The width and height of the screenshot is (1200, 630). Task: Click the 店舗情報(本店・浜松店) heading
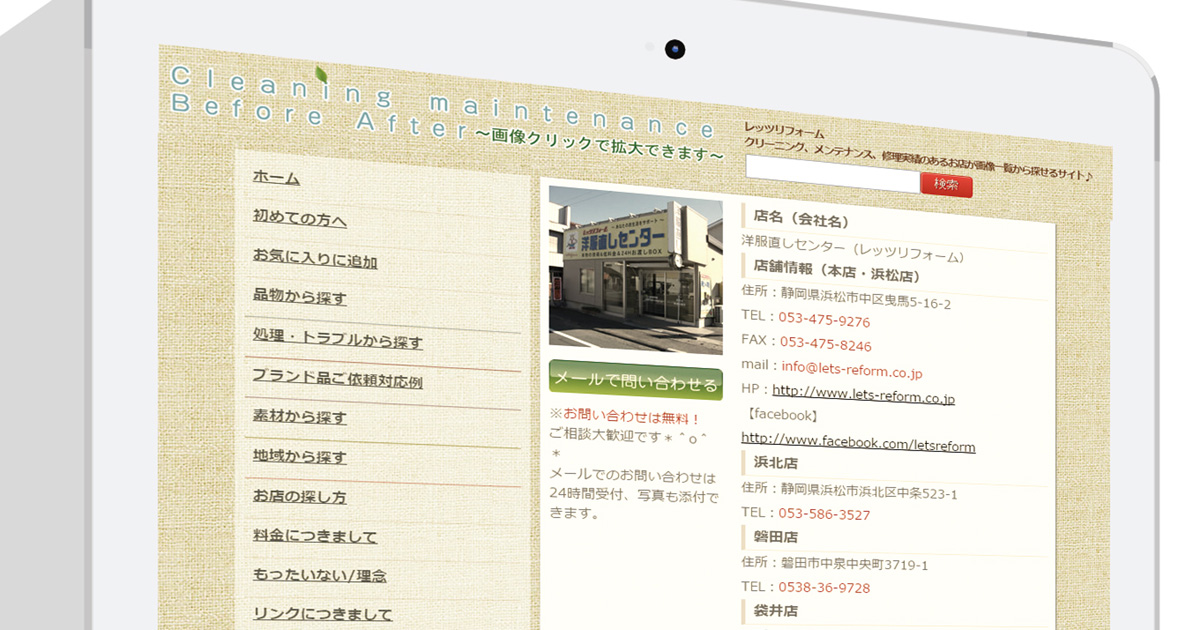click(x=836, y=271)
